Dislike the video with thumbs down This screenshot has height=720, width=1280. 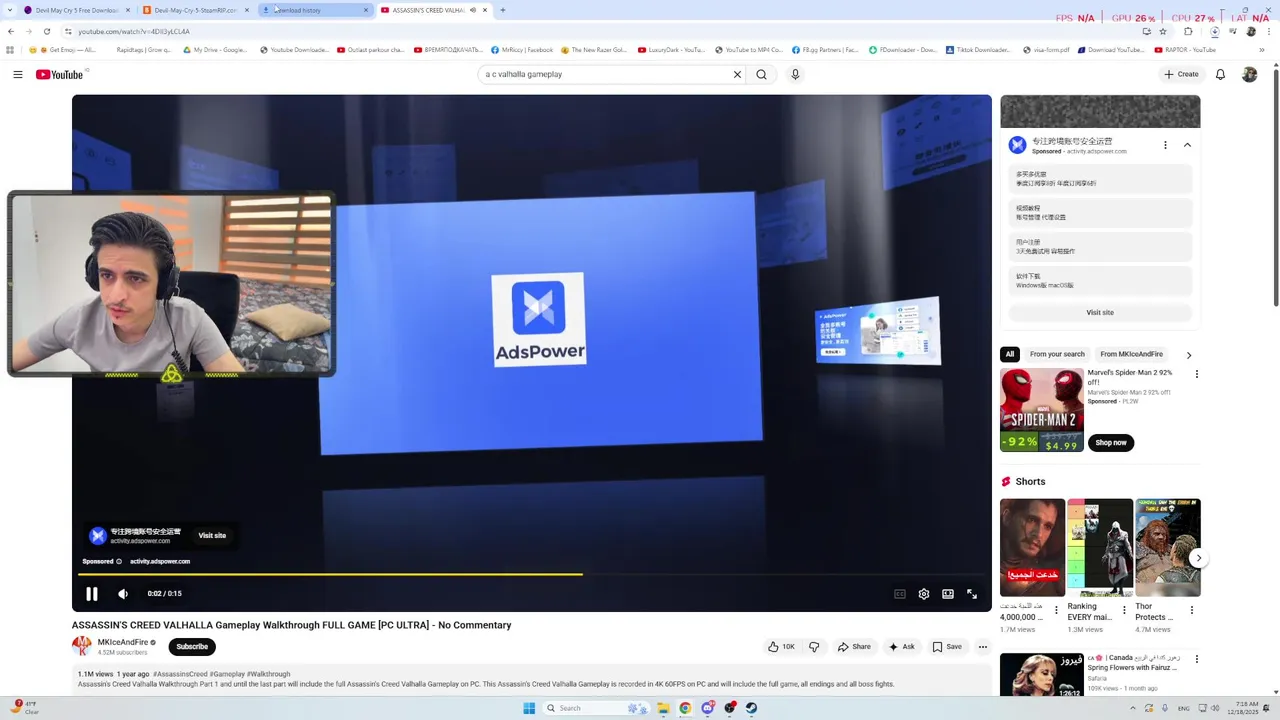coord(814,647)
